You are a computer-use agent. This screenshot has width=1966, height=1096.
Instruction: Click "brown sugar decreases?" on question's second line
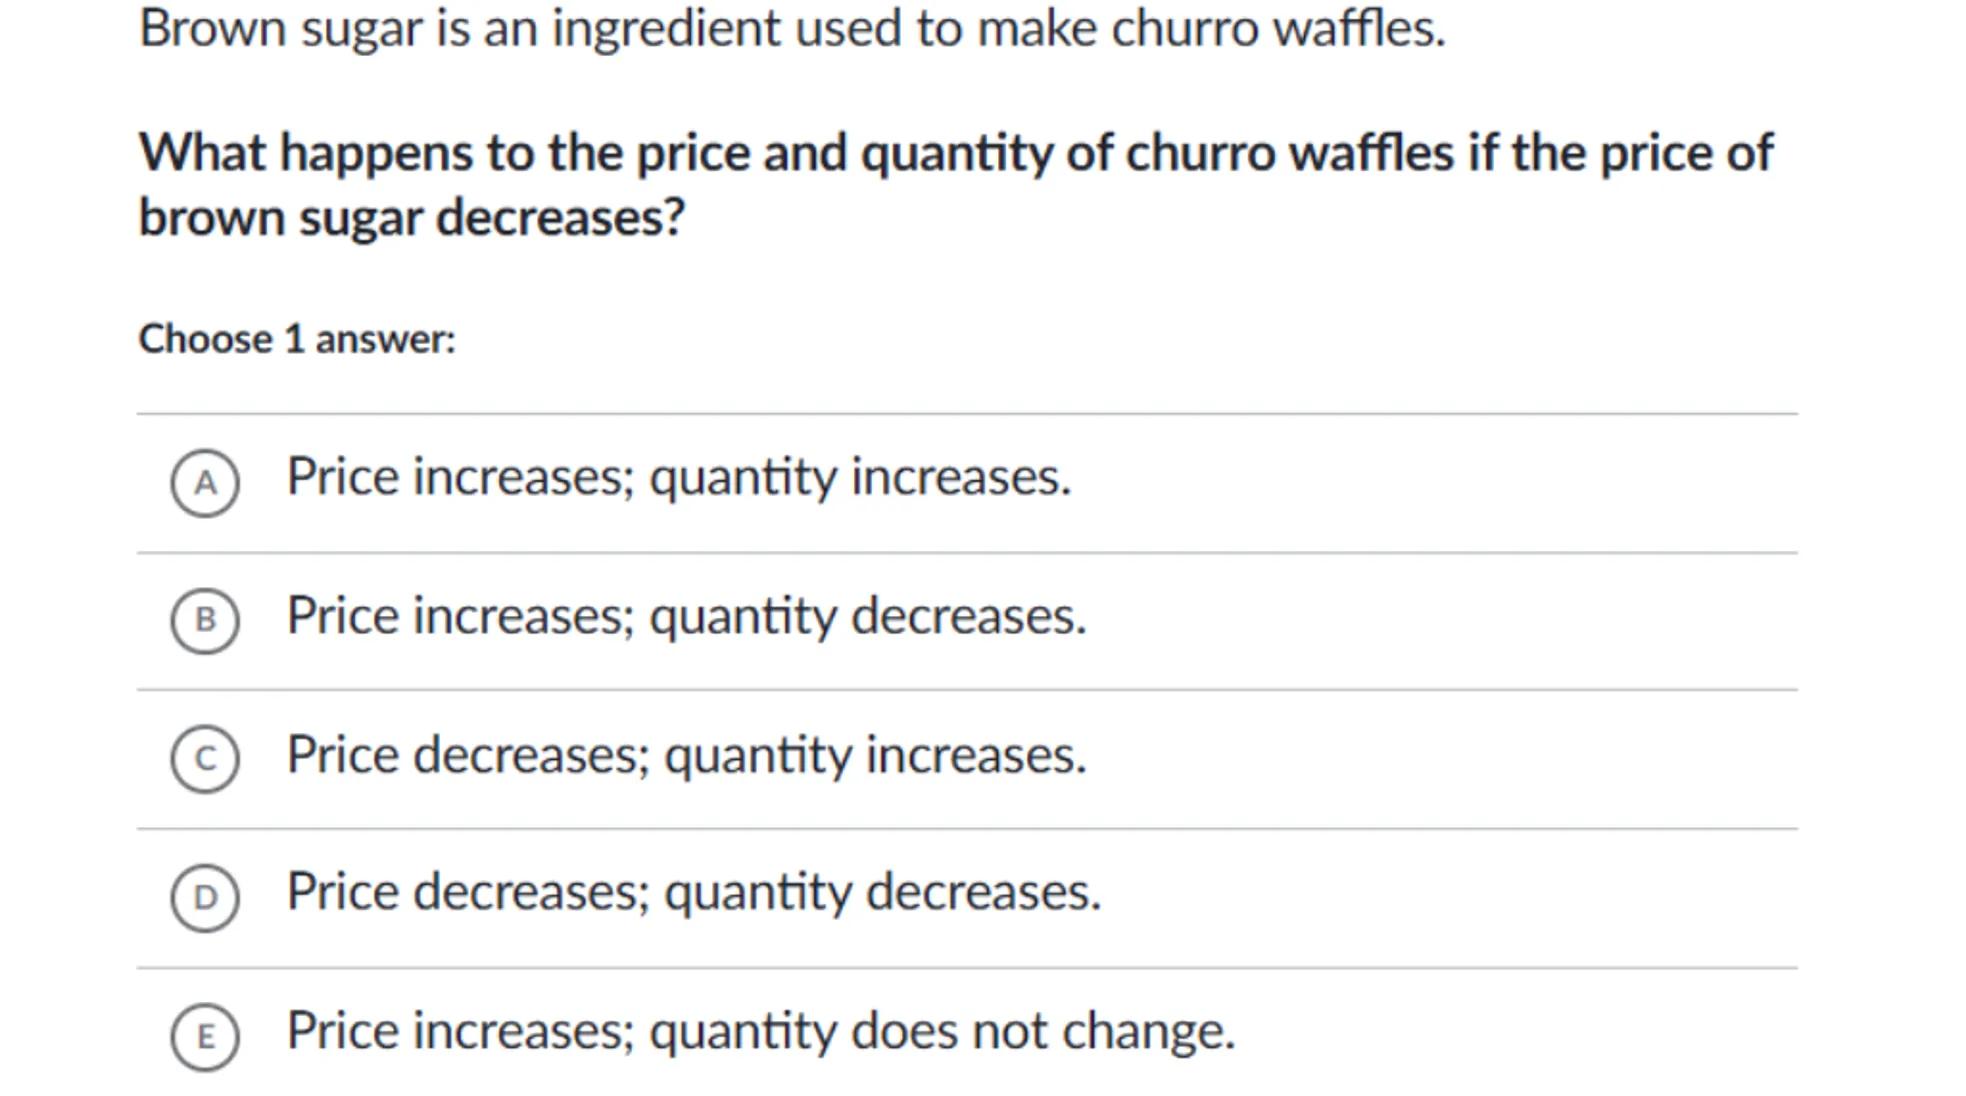[x=411, y=217]
